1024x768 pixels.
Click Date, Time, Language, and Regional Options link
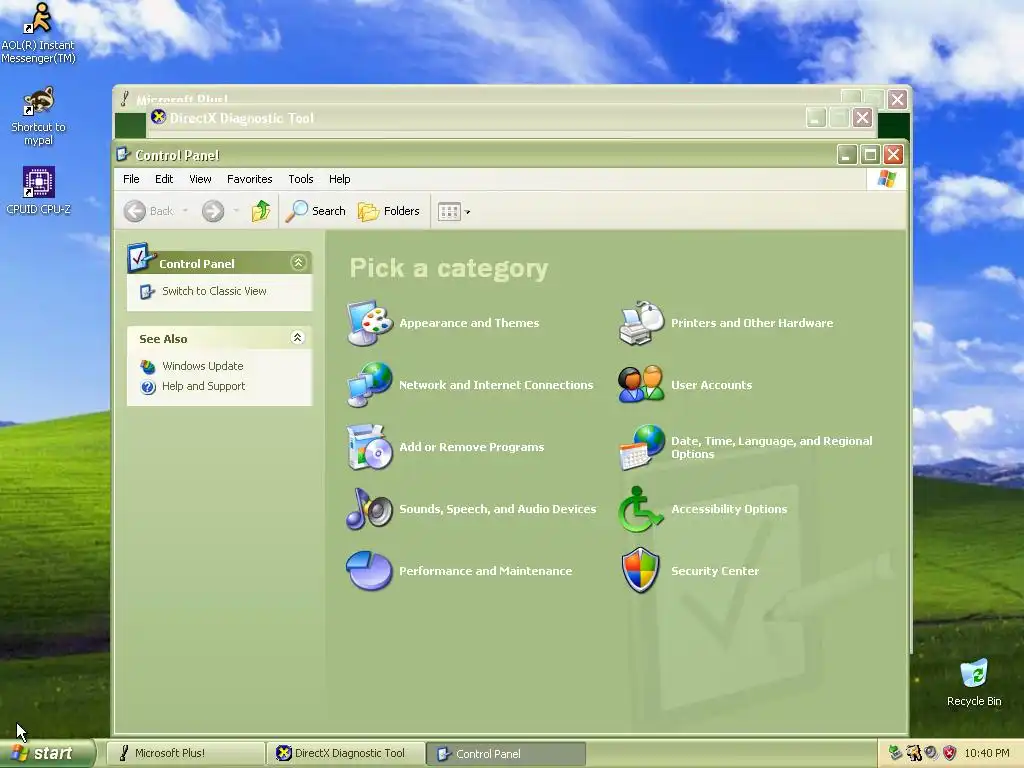point(772,447)
